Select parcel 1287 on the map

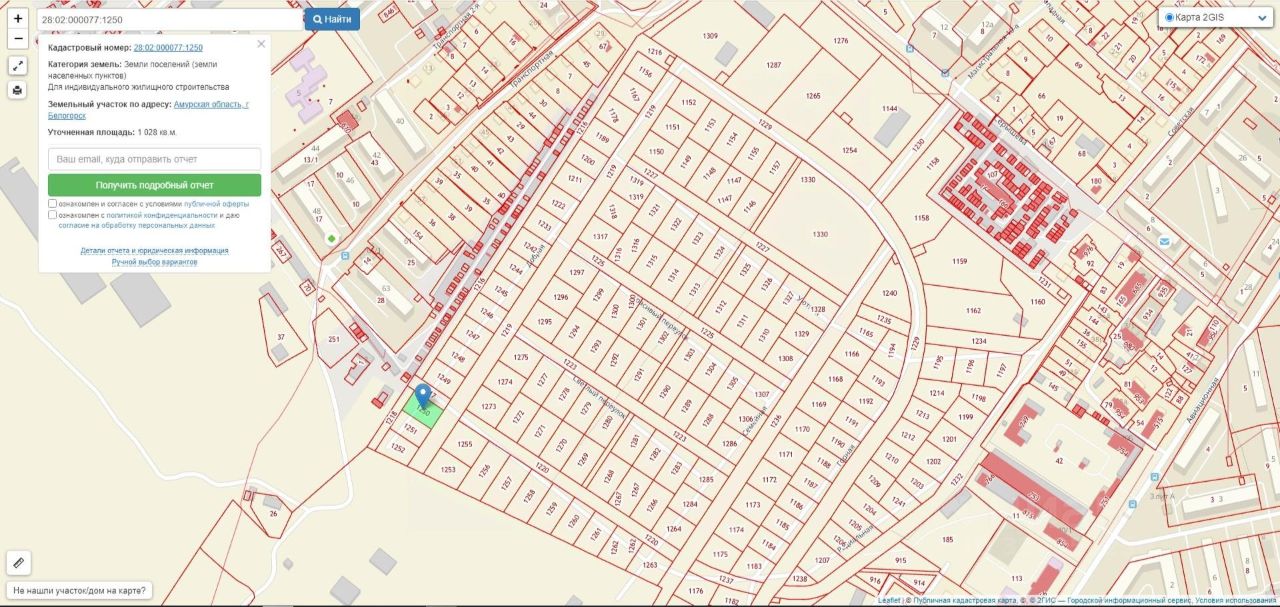774,65
